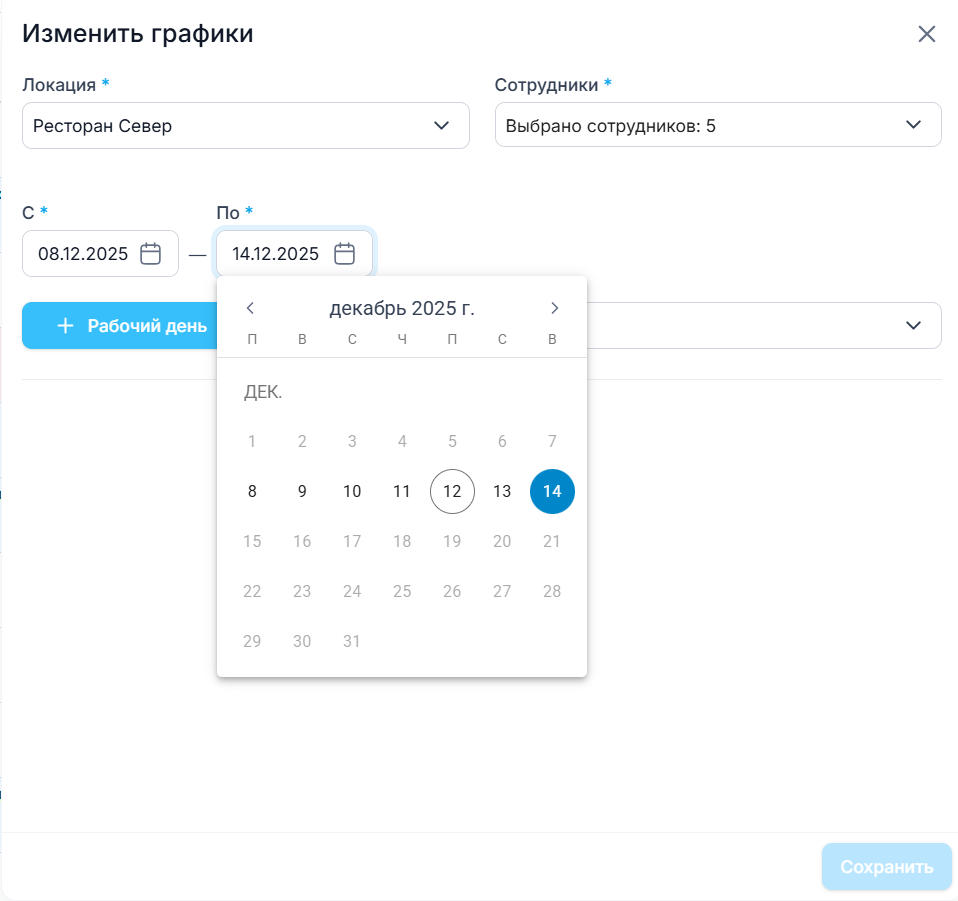The image size is (958, 901).
Task: Select December 8 in the calendar
Action: pos(252,491)
